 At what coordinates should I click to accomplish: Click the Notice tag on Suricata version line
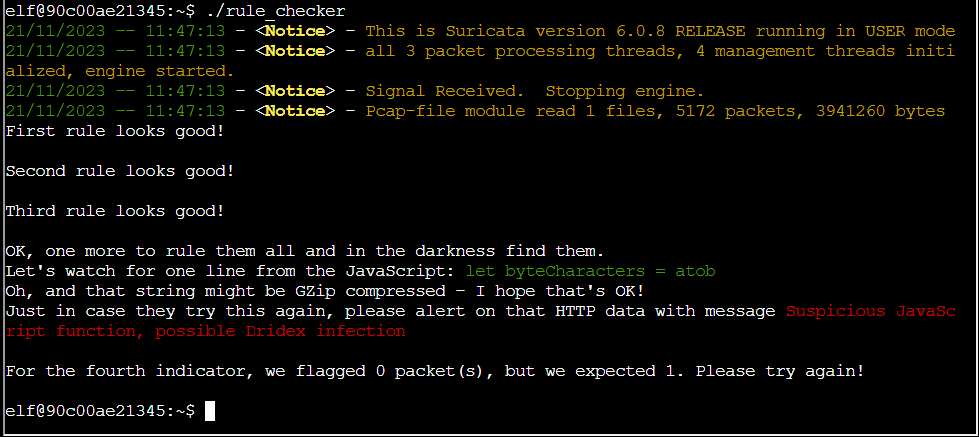click(x=295, y=31)
